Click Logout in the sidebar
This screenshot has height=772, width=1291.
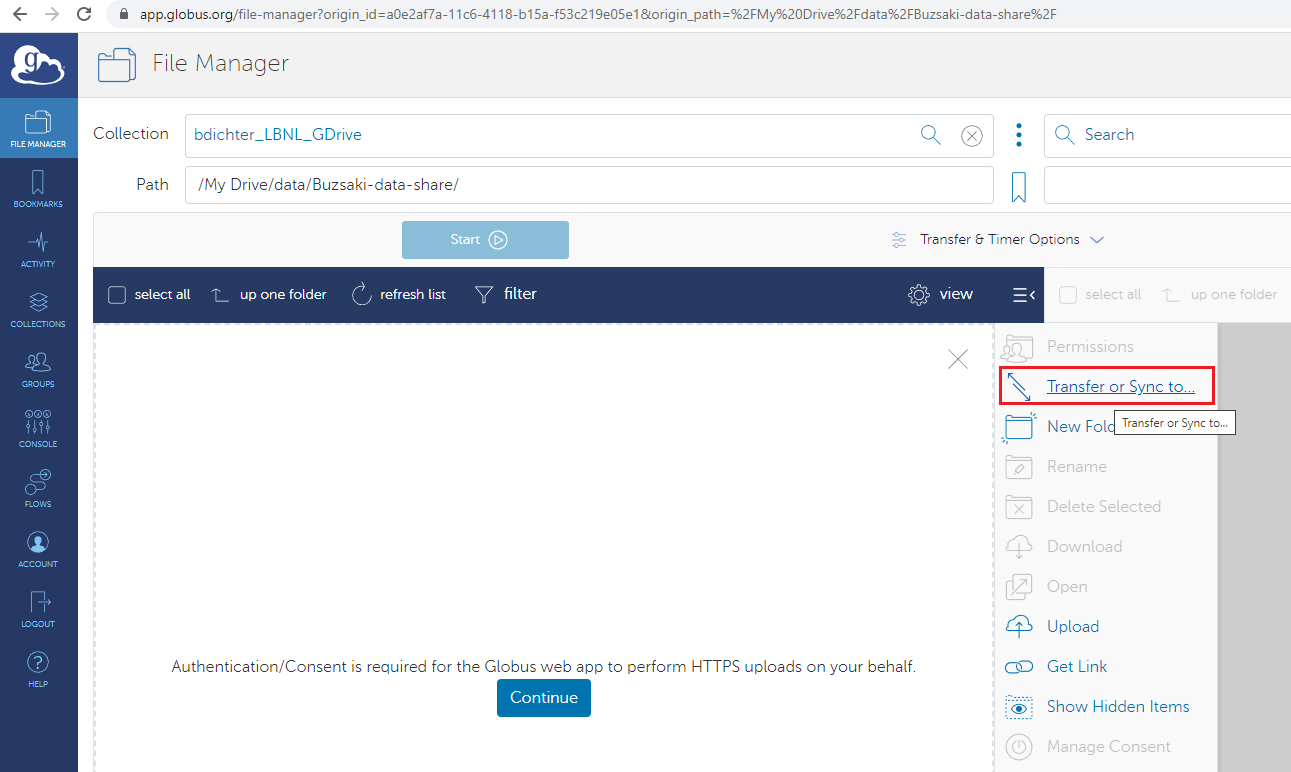pyautogui.click(x=38, y=608)
